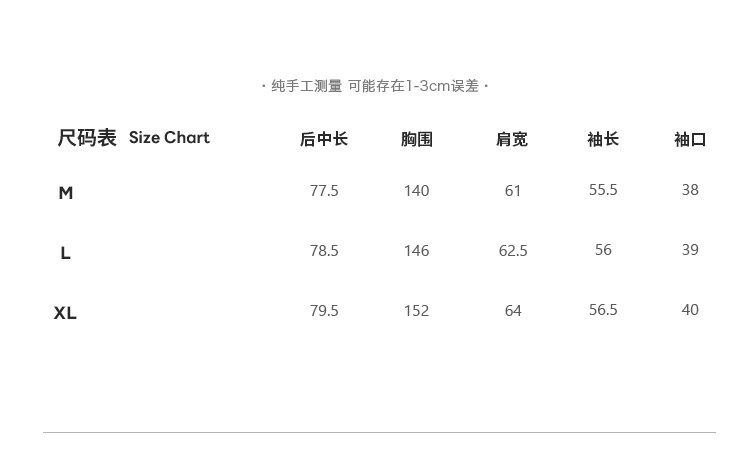Select the 39 cuff value for L
The height and width of the screenshot is (452, 750).
690,250
